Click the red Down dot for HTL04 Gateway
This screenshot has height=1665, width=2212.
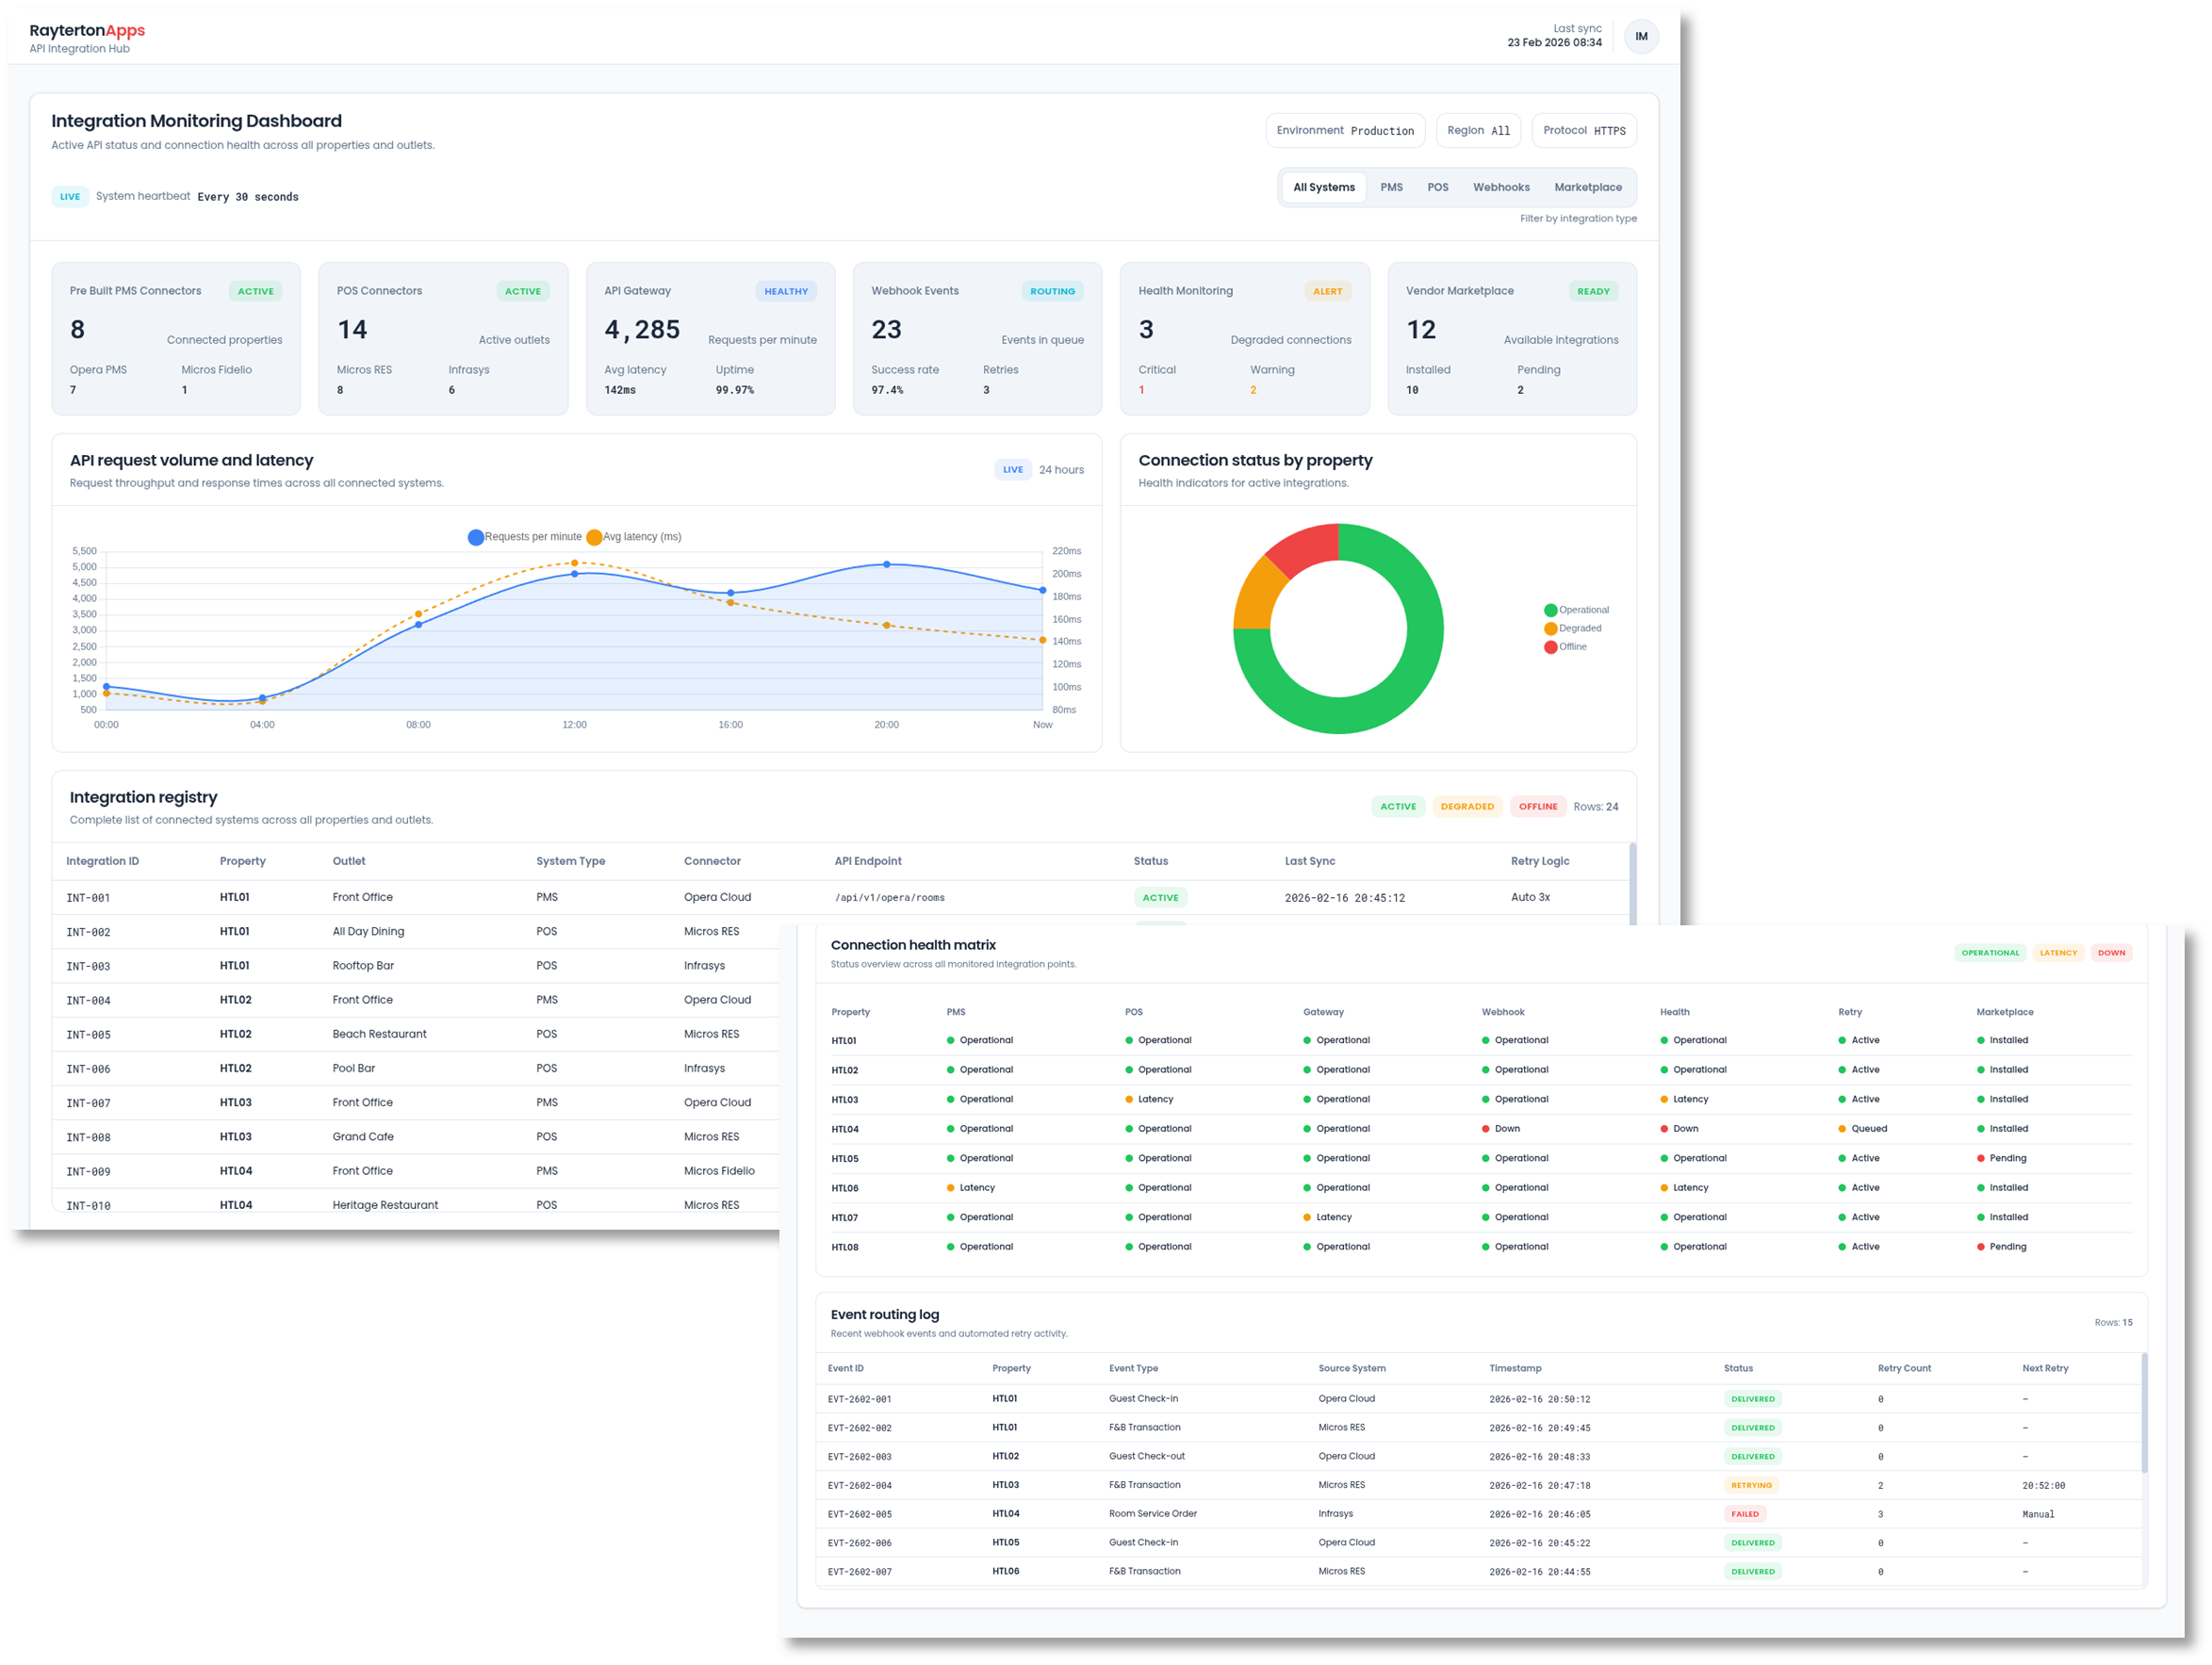point(1486,1128)
